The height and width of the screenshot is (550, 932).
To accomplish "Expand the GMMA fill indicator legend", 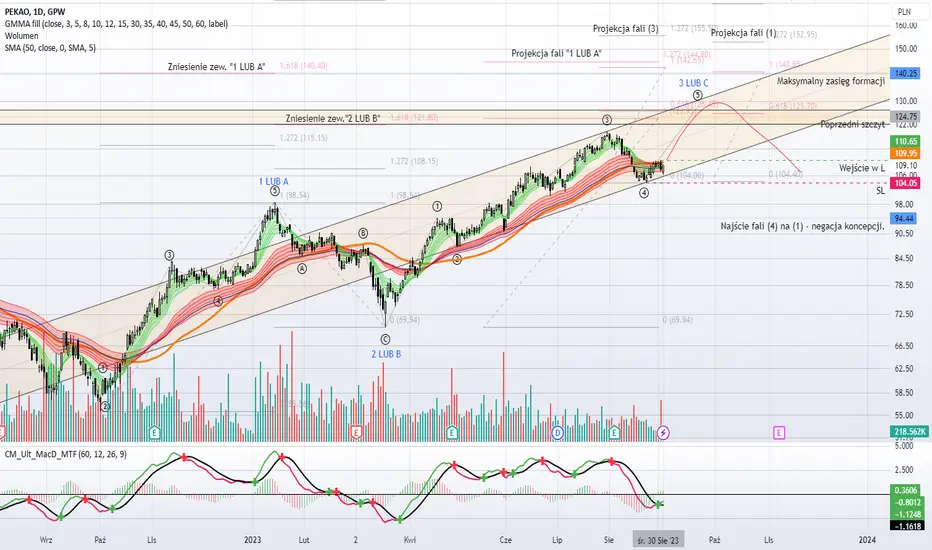I will click(116, 24).
